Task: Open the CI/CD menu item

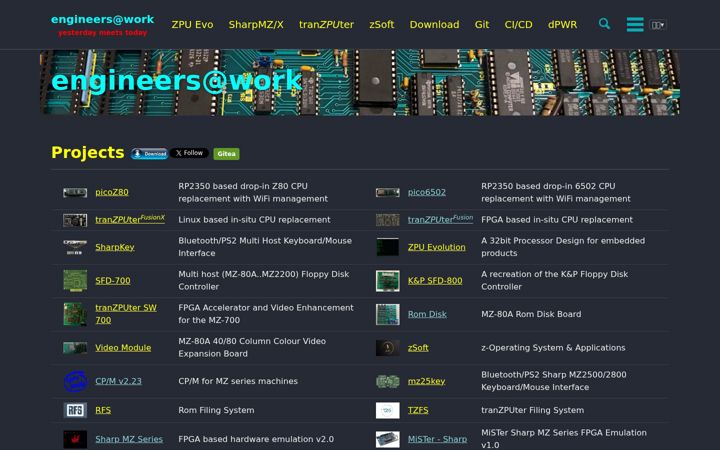Action: [518, 24]
